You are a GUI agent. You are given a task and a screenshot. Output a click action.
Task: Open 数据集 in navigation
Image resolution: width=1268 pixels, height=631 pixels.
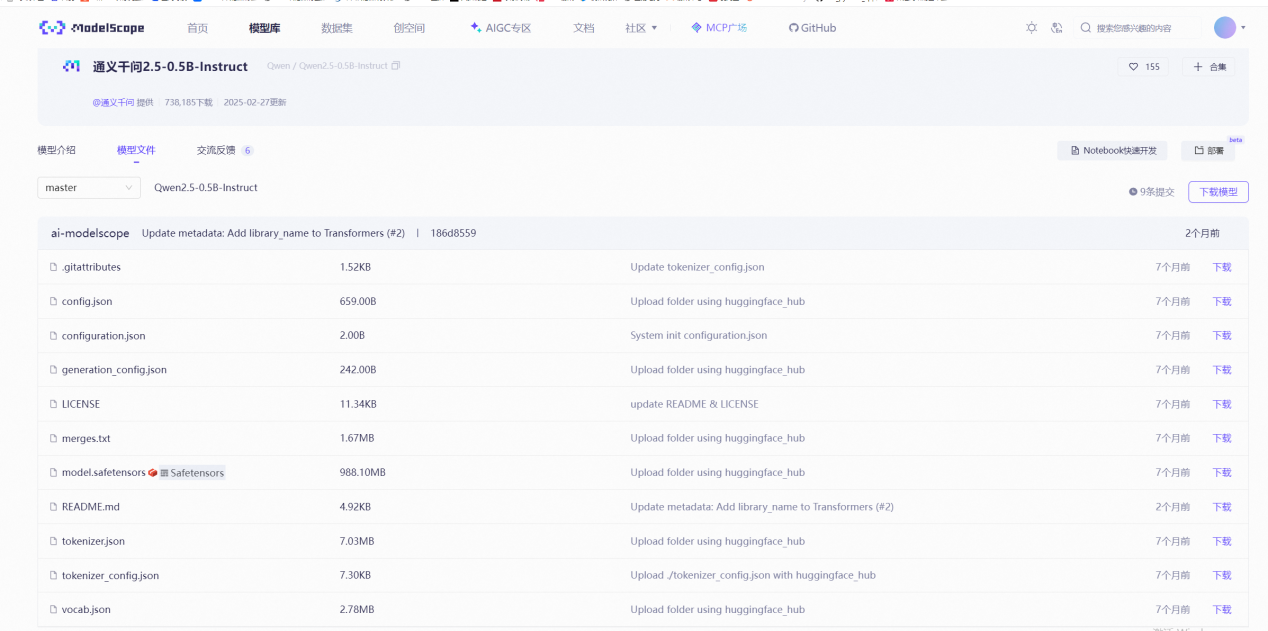[337, 28]
